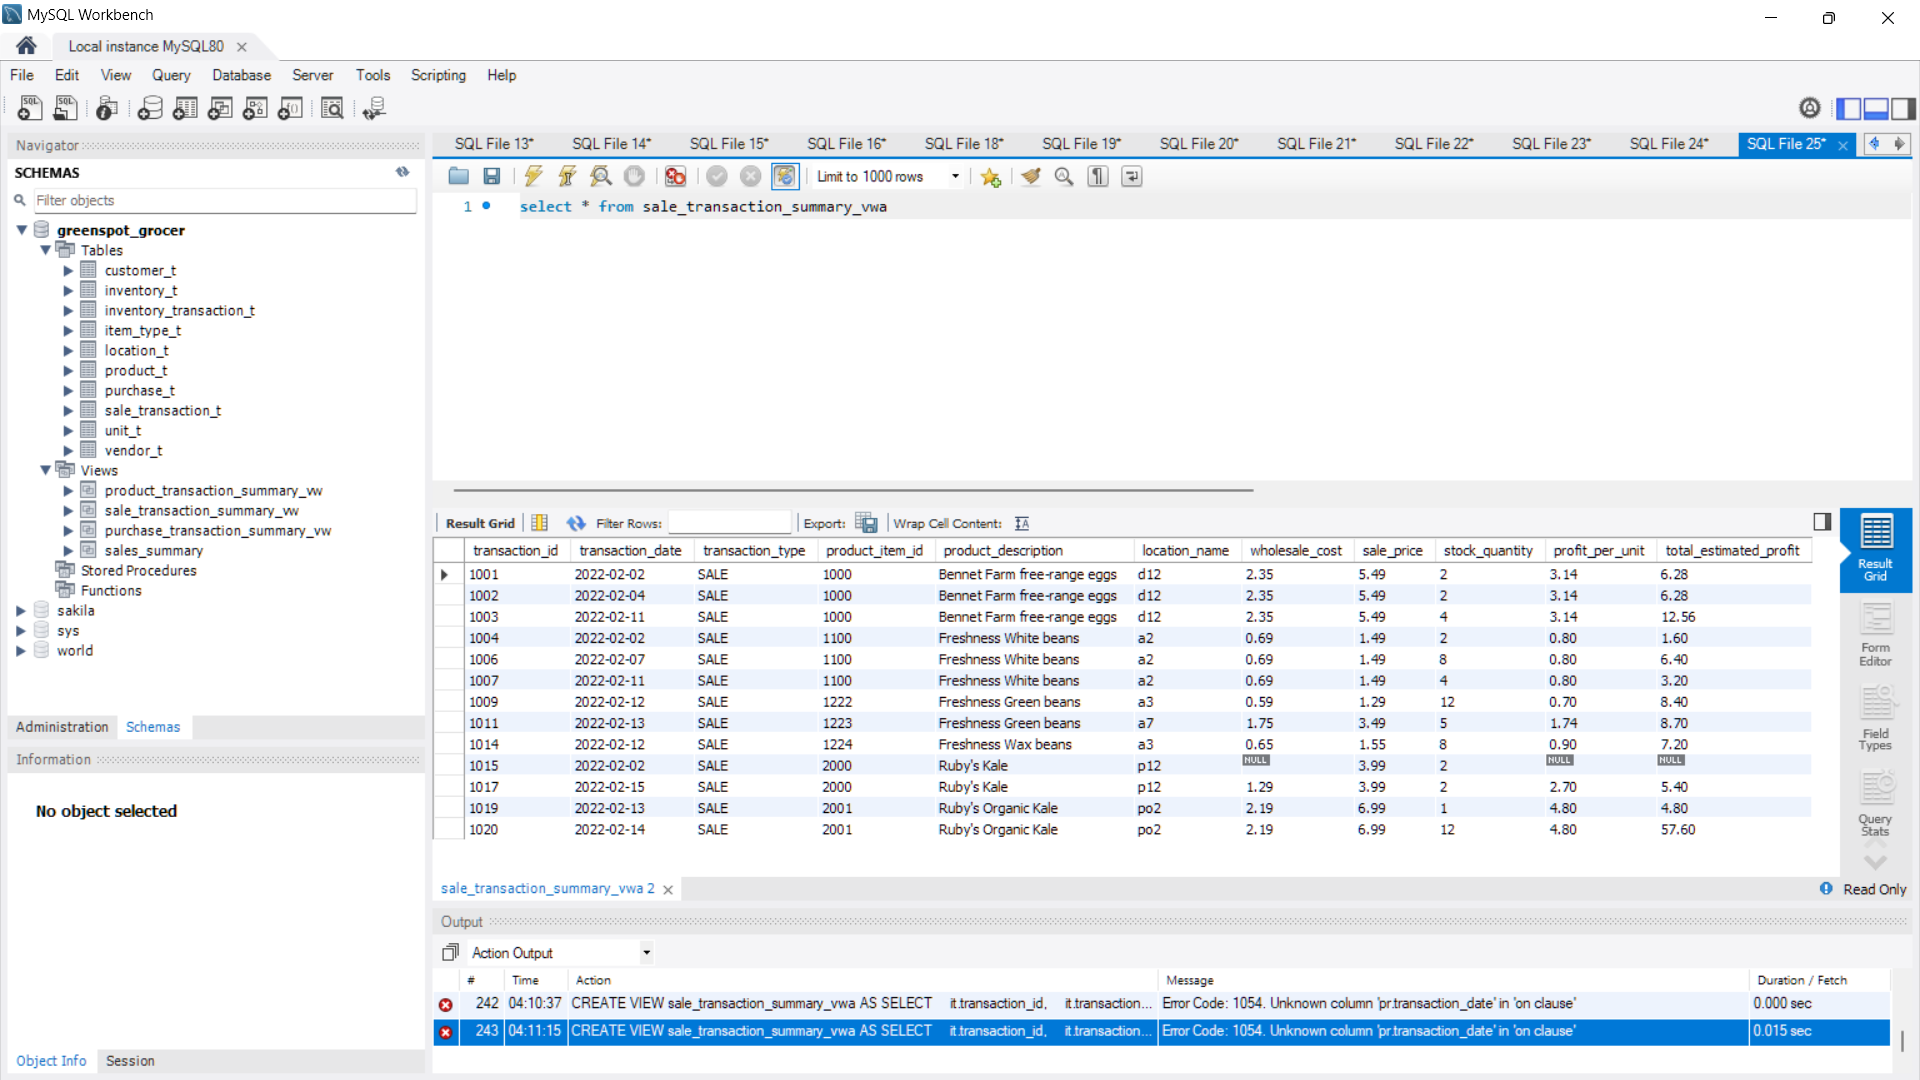Select Result Grid view button
Image resolution: width=1920 pixels, height=1080 pixels.
1876,548
